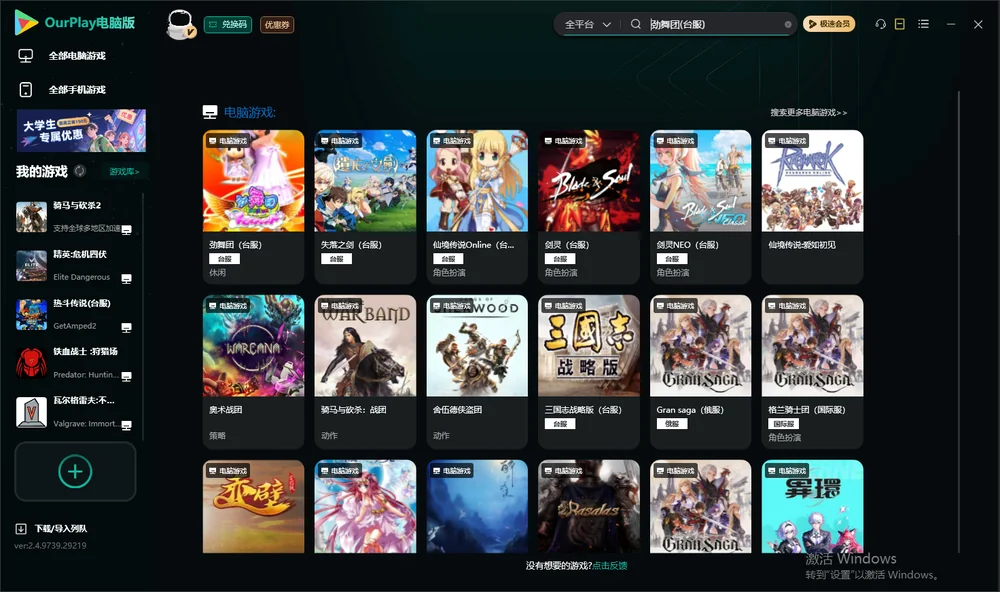Click the 极速会员 membership button
The image size is (1000, 592).
coord(829,24)
